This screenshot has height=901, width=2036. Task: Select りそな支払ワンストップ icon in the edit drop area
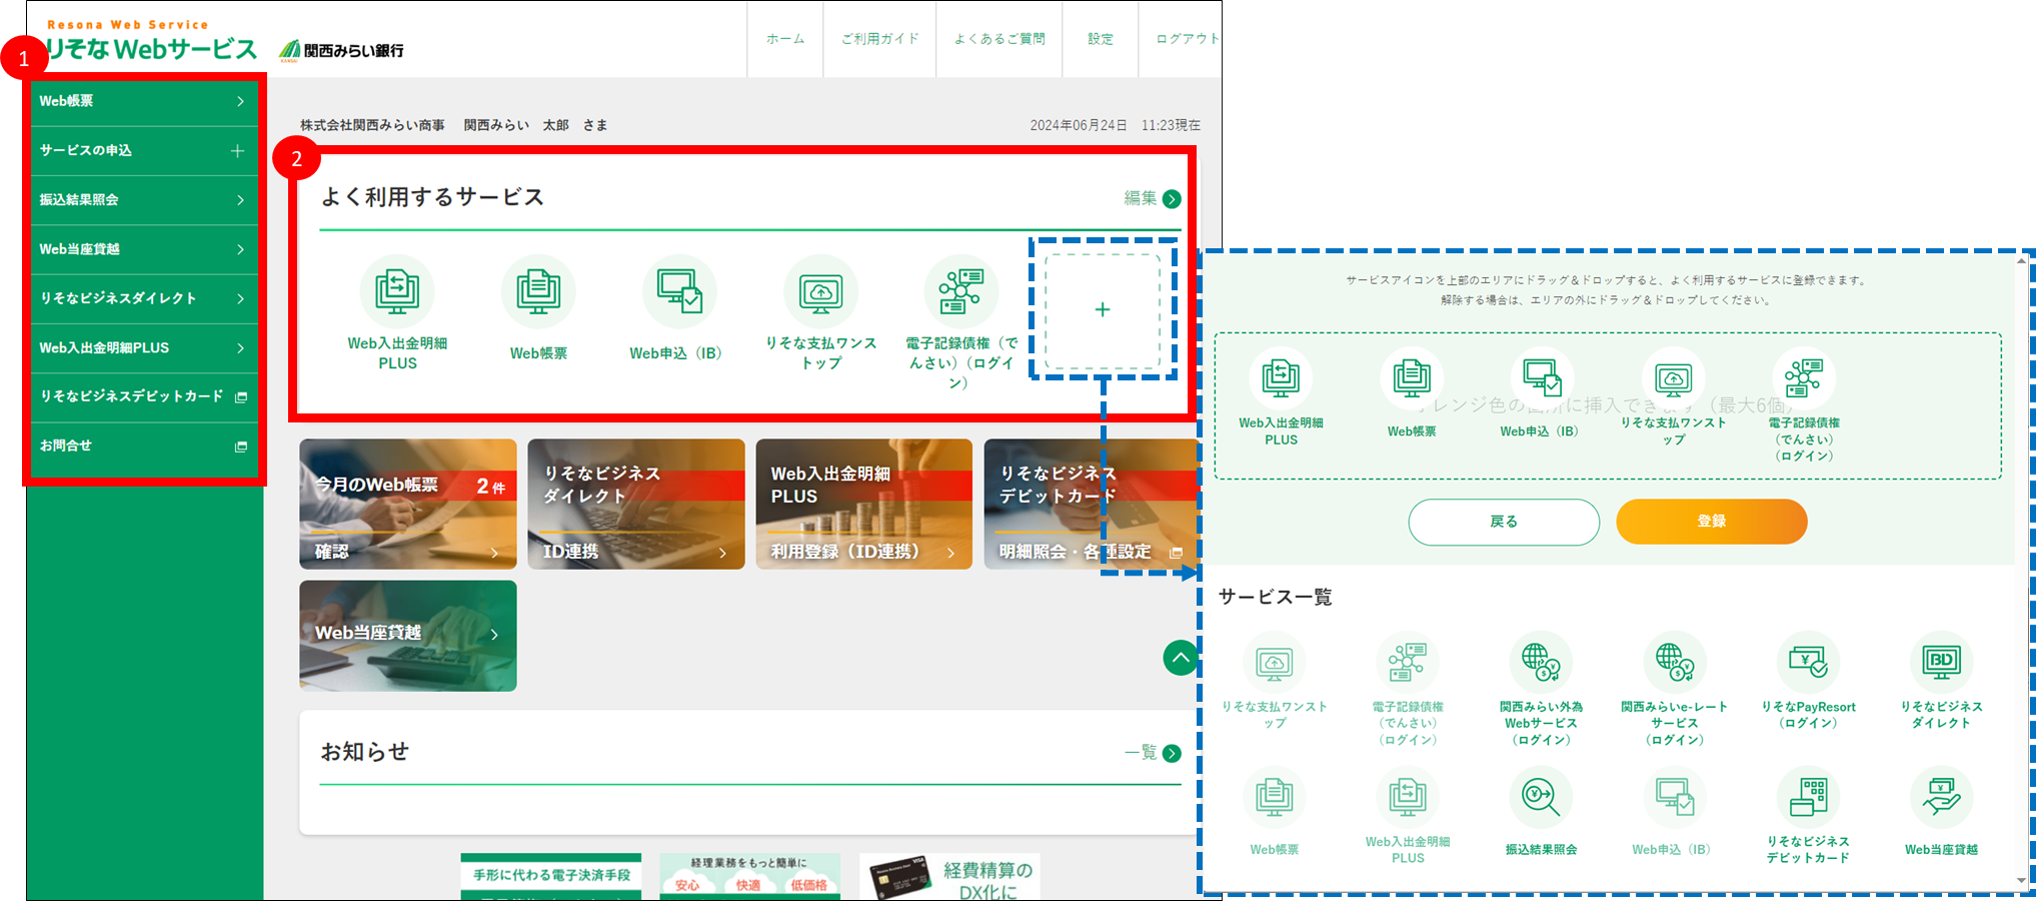(1673, 378)
